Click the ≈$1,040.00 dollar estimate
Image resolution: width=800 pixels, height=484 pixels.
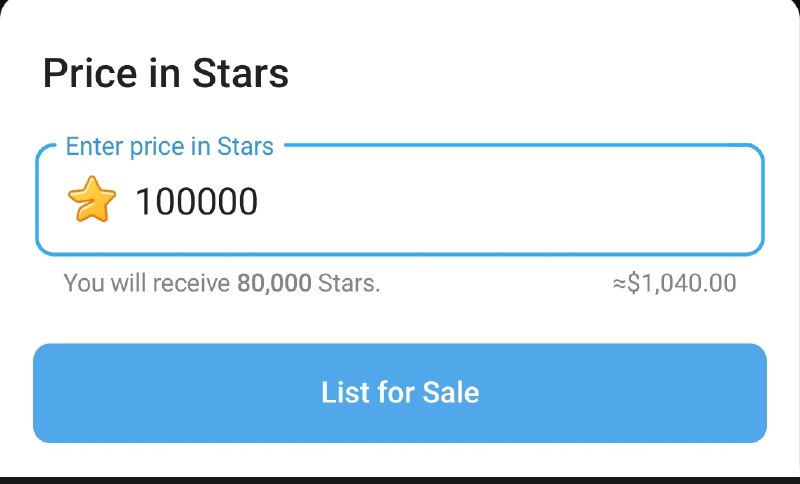[674, 283]
